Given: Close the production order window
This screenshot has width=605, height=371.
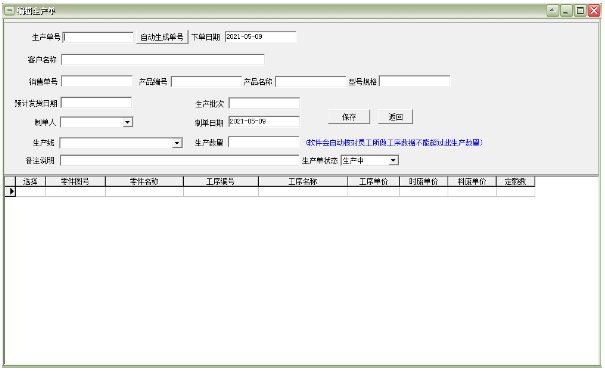Looking at the screenshot, I should point(594,11).
